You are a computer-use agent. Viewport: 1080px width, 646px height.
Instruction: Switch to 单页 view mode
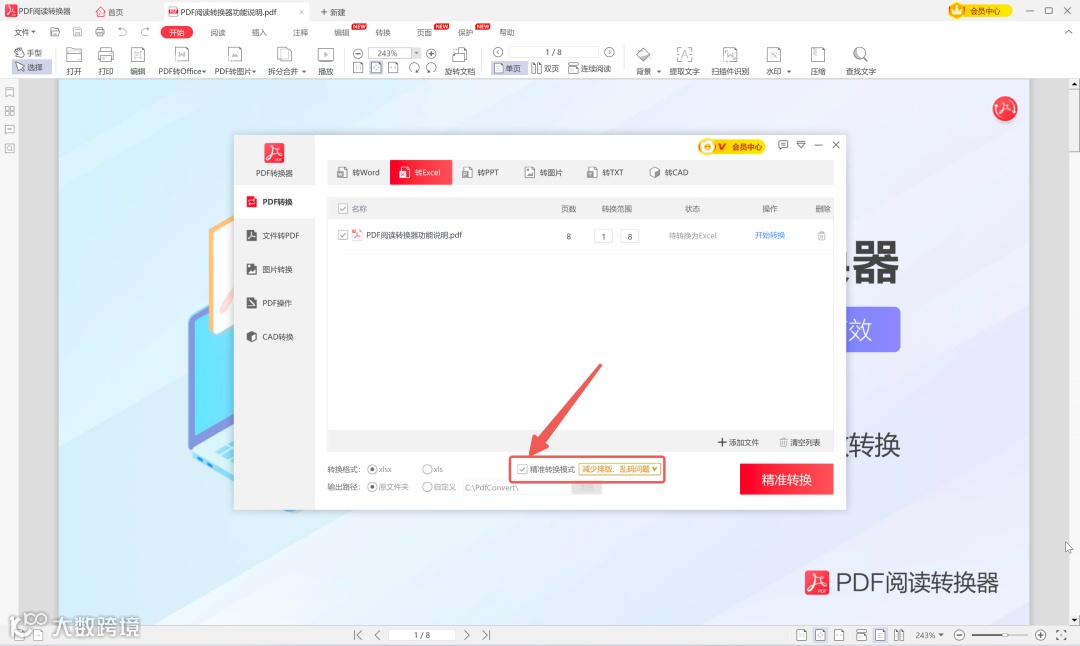pyautogui.click(x=508, y=68)
